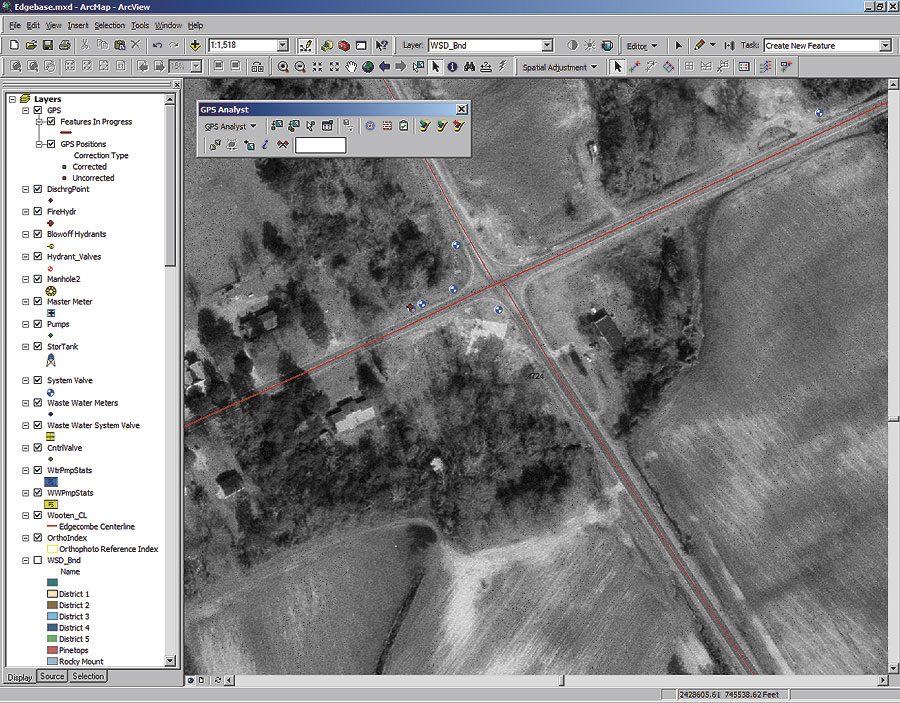Screen dimensions: 900x703
Task: Click the Find binoculars icon
Action: pyautogui.click(x=469, y=67)
